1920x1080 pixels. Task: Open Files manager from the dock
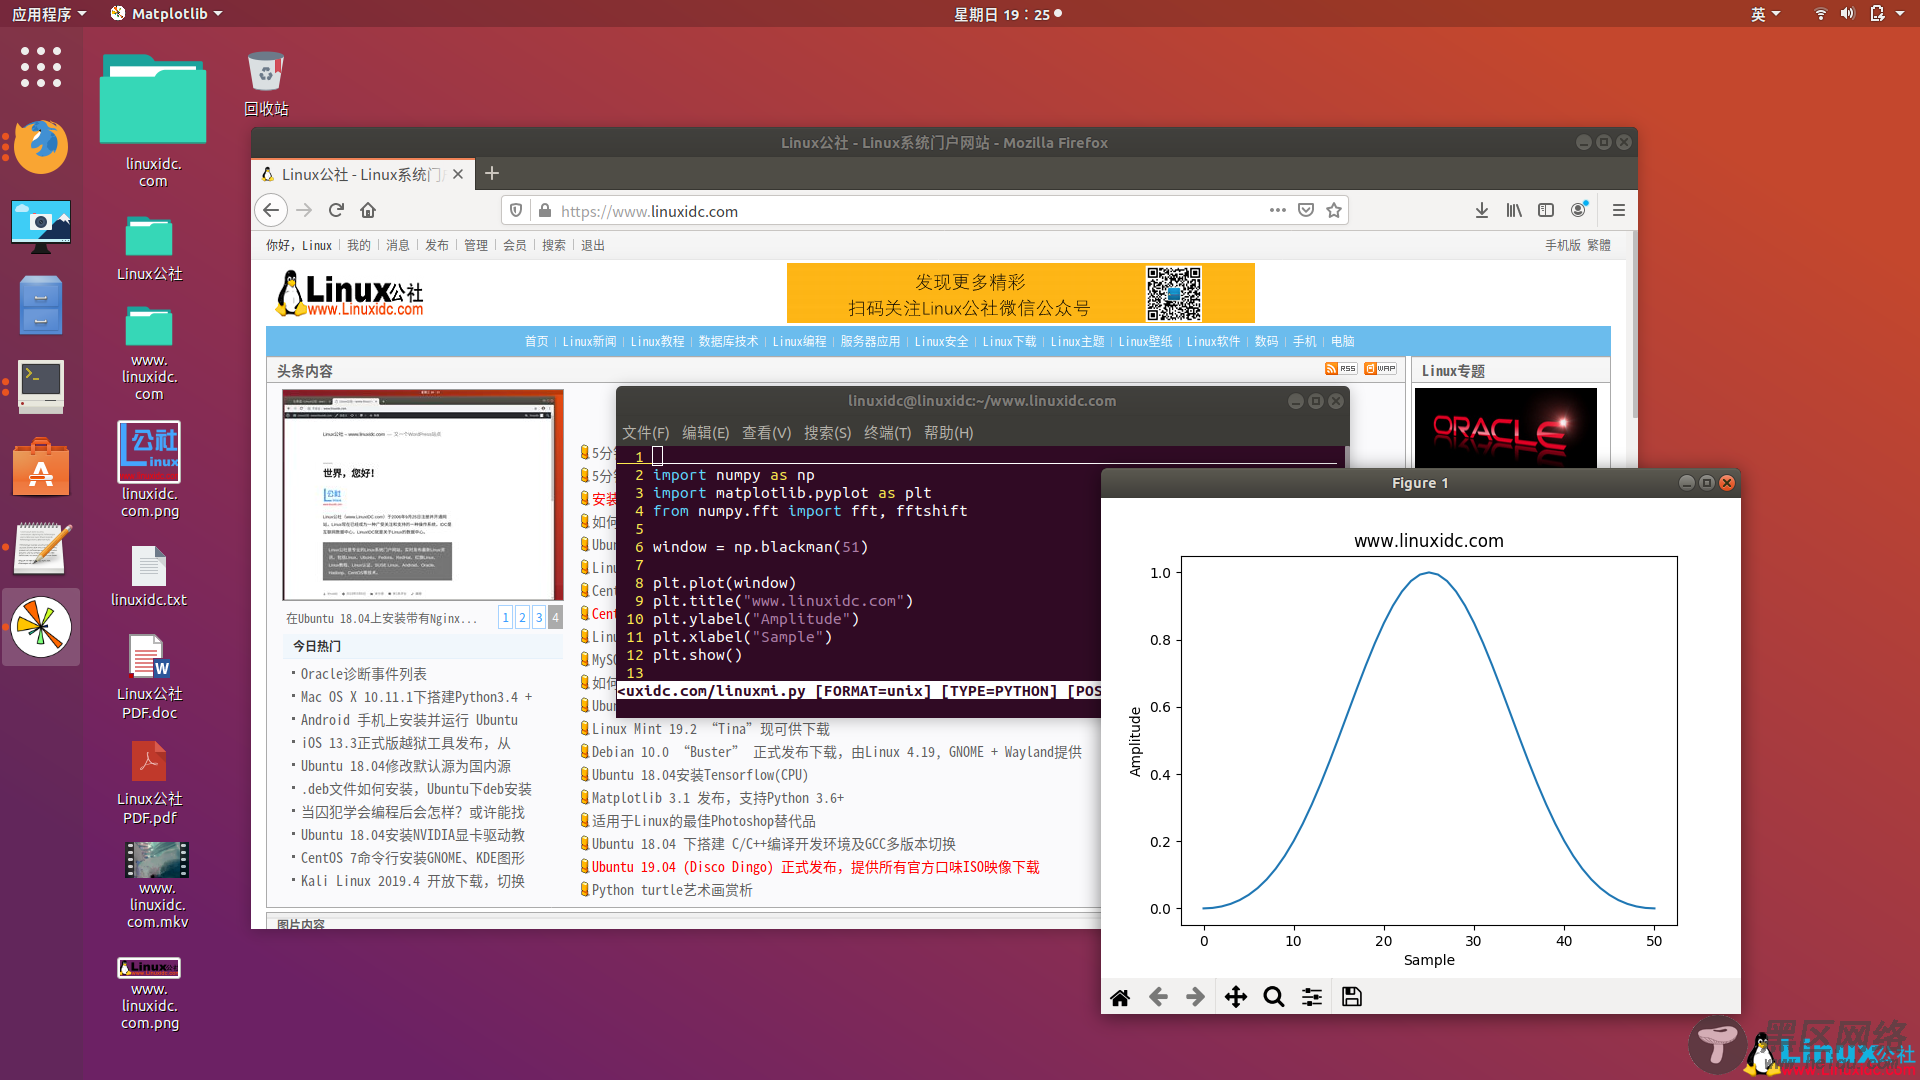click(41, 305)
